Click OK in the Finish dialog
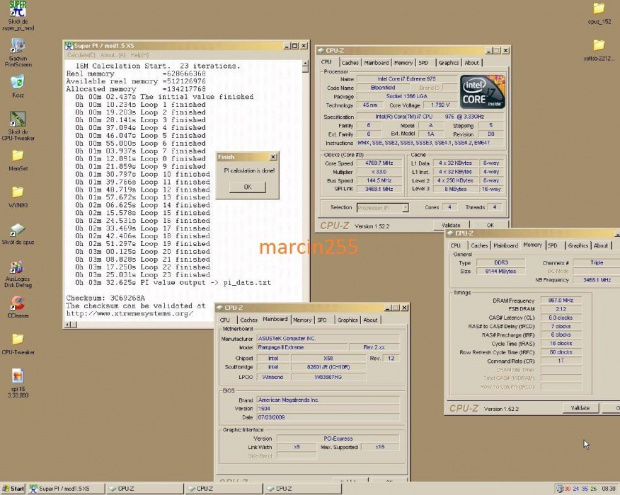Screen dimensions: 620x495 (248, 187)
